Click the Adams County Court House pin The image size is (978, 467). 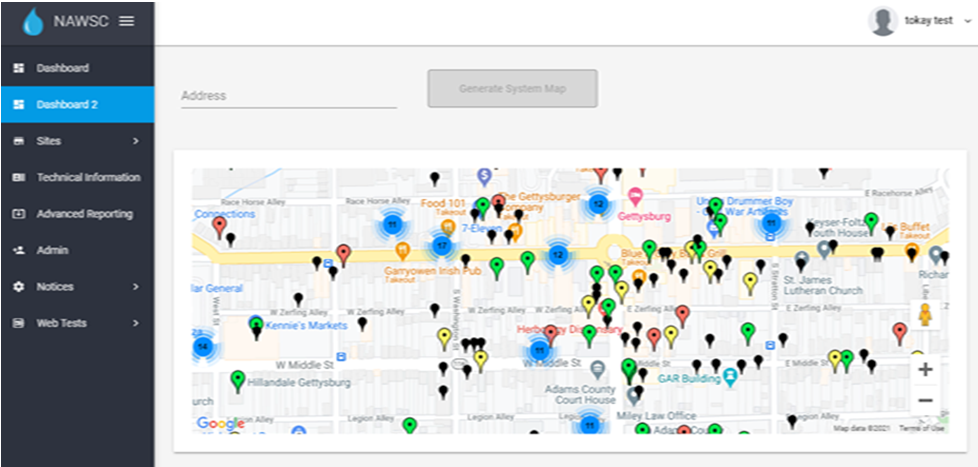(x=598, y=370)
